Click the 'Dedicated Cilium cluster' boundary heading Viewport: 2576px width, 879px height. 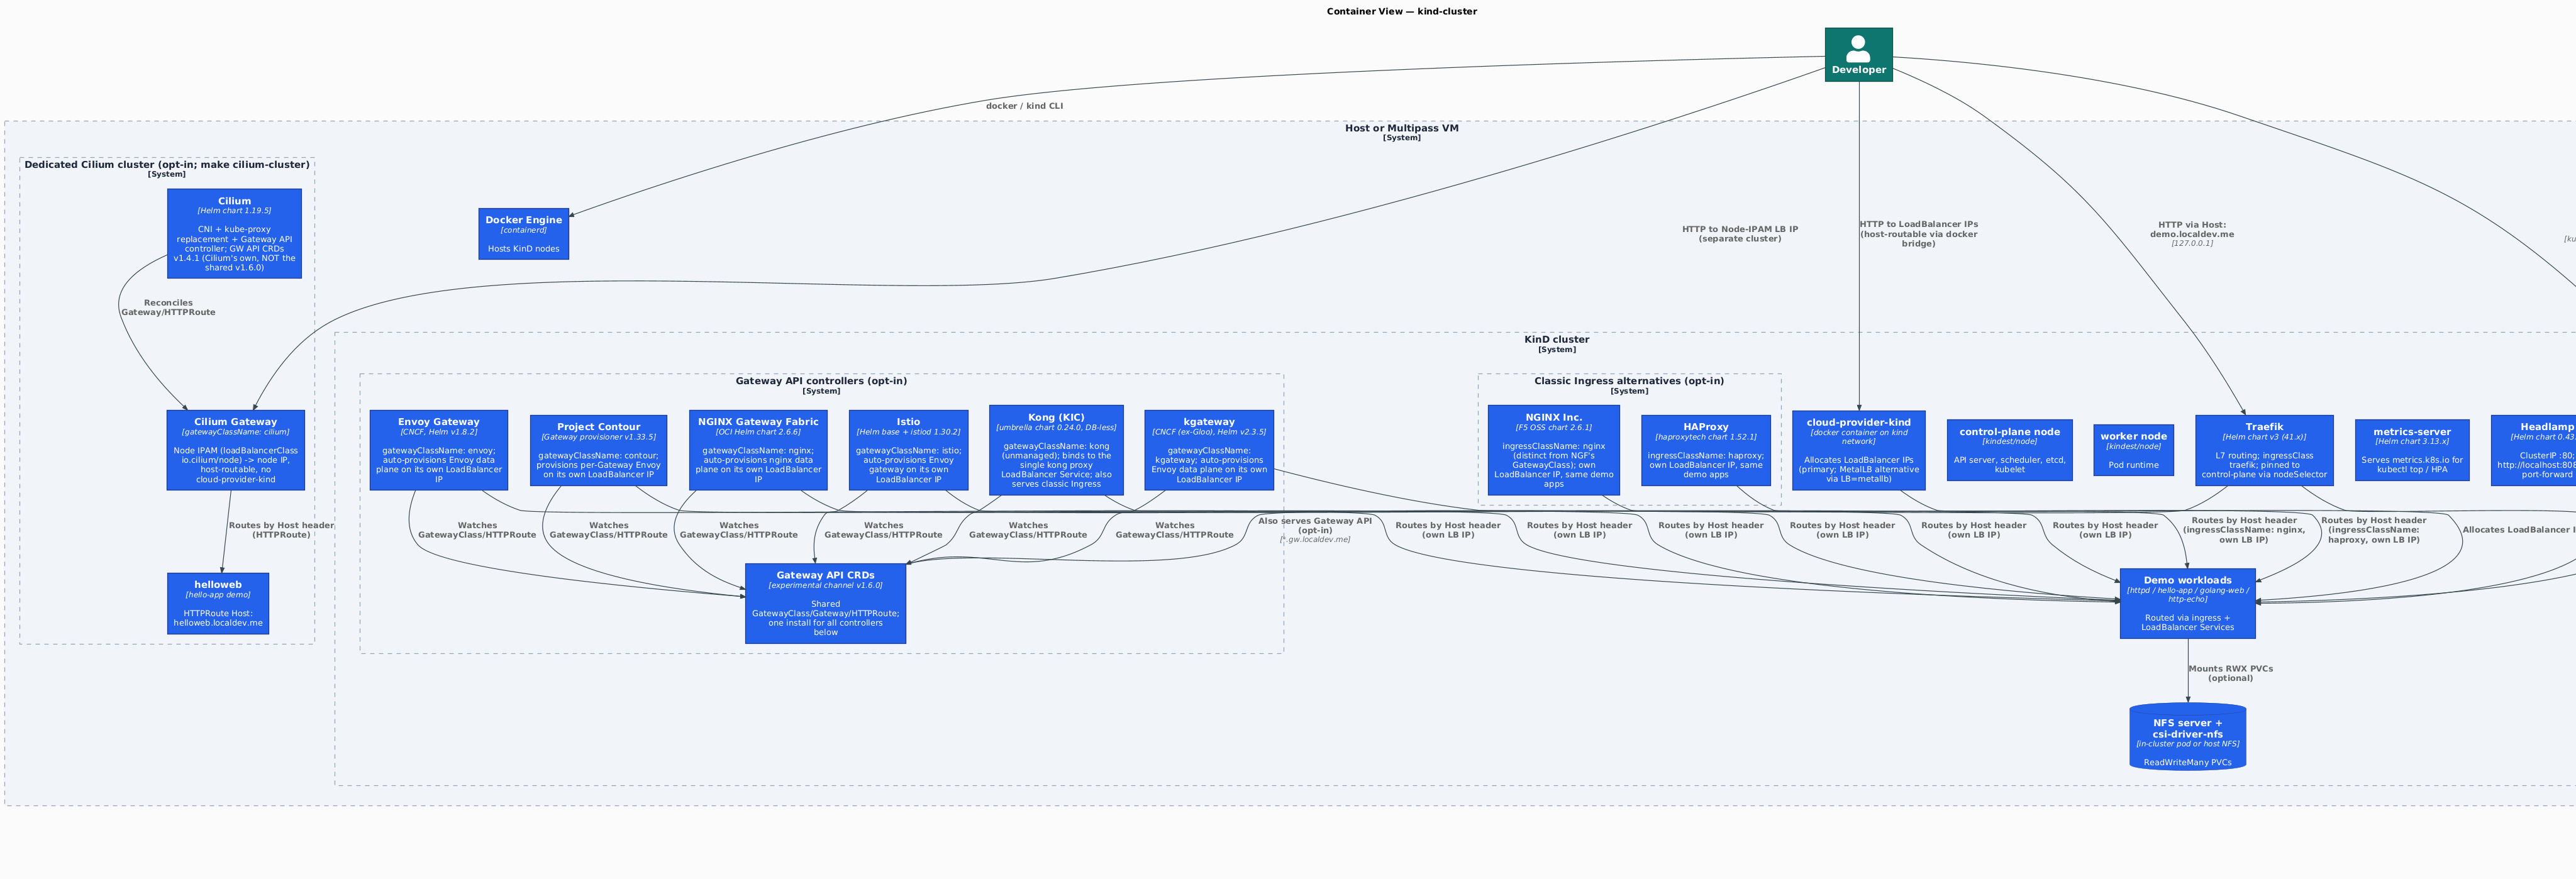click(x=167, y=165)
